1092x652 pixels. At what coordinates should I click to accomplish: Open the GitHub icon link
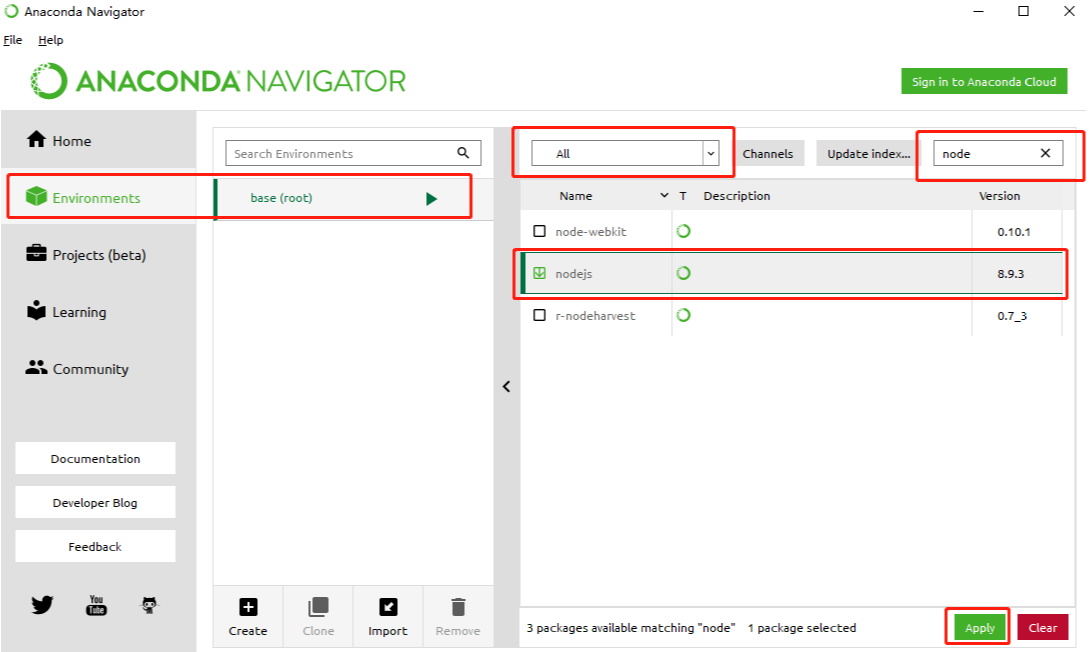pyautogui.click(x=149, y=605)
